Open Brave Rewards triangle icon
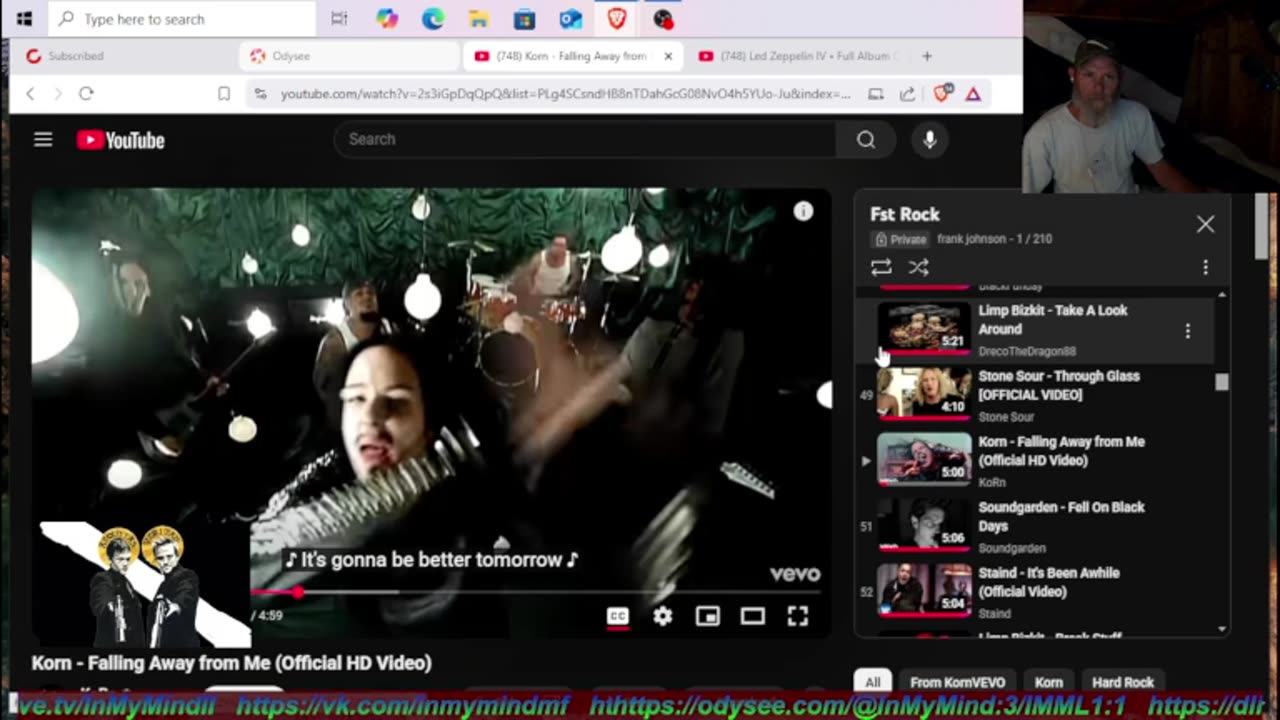Viewport: 1280px width, 720px height. 973,94
